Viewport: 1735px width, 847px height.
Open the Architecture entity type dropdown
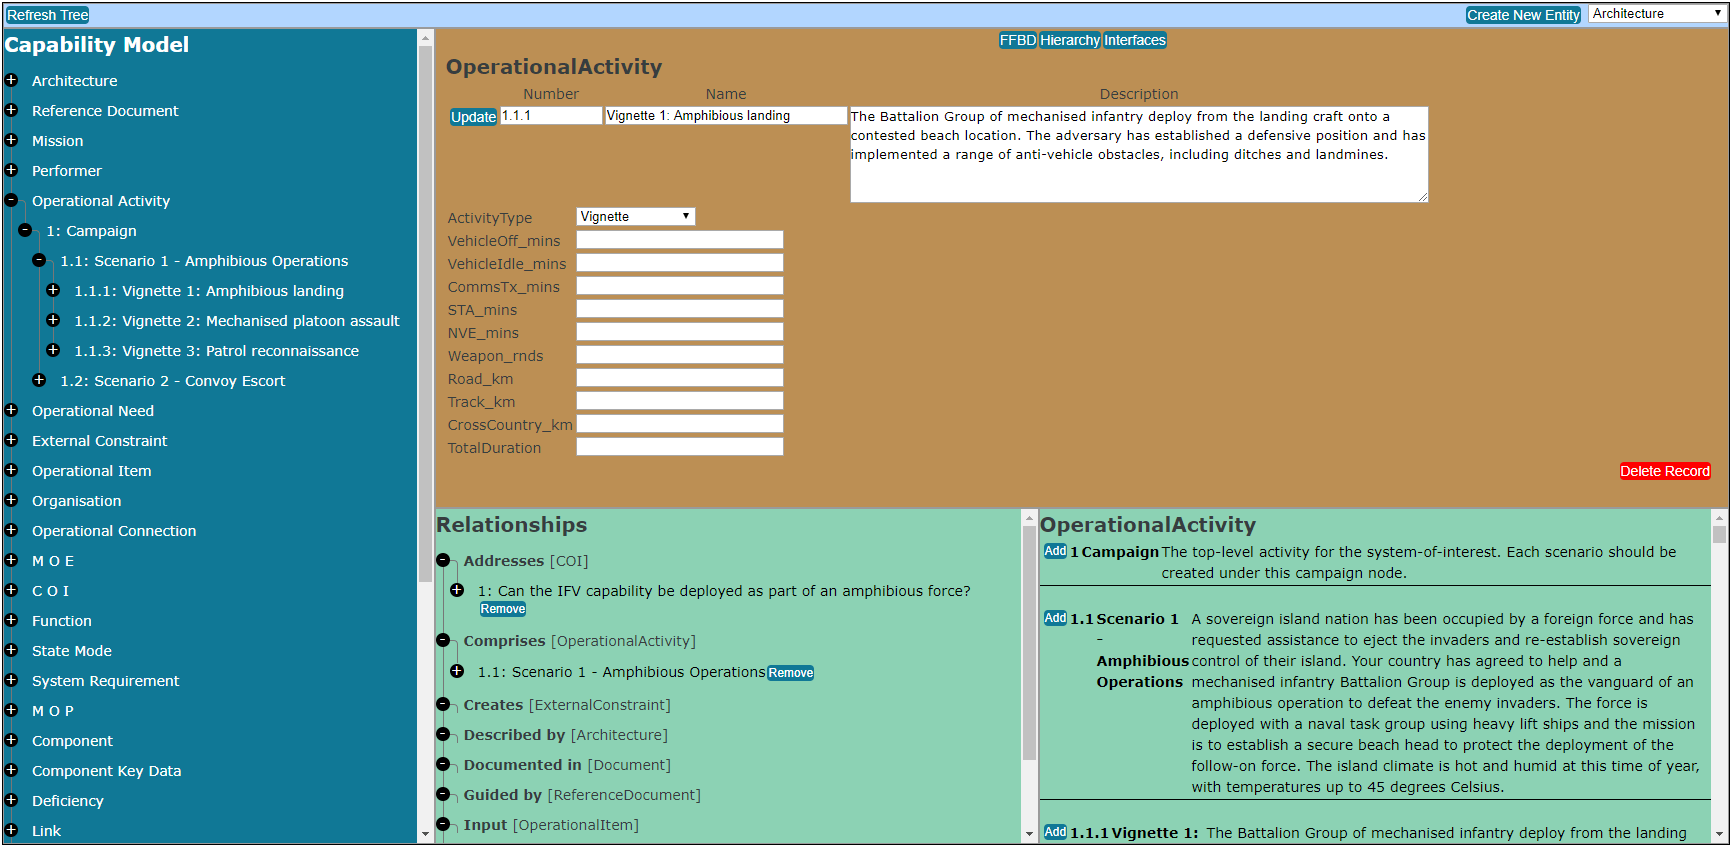[1656, 14]
